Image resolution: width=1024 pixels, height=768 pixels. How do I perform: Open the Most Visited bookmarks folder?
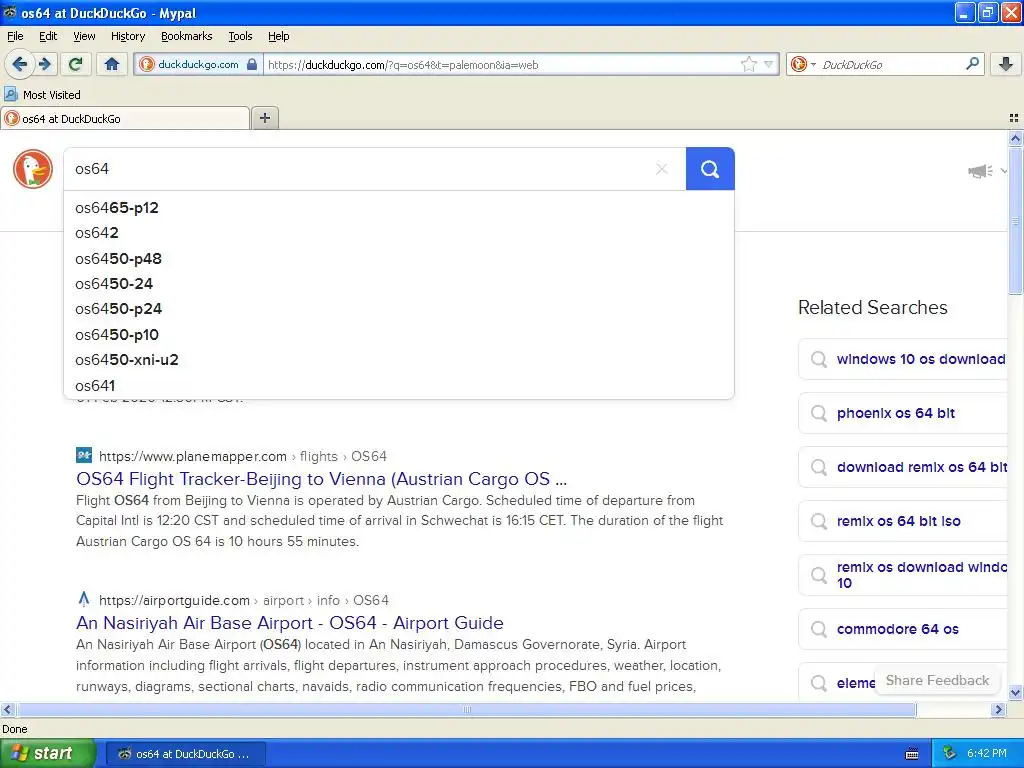coord(43,95)
